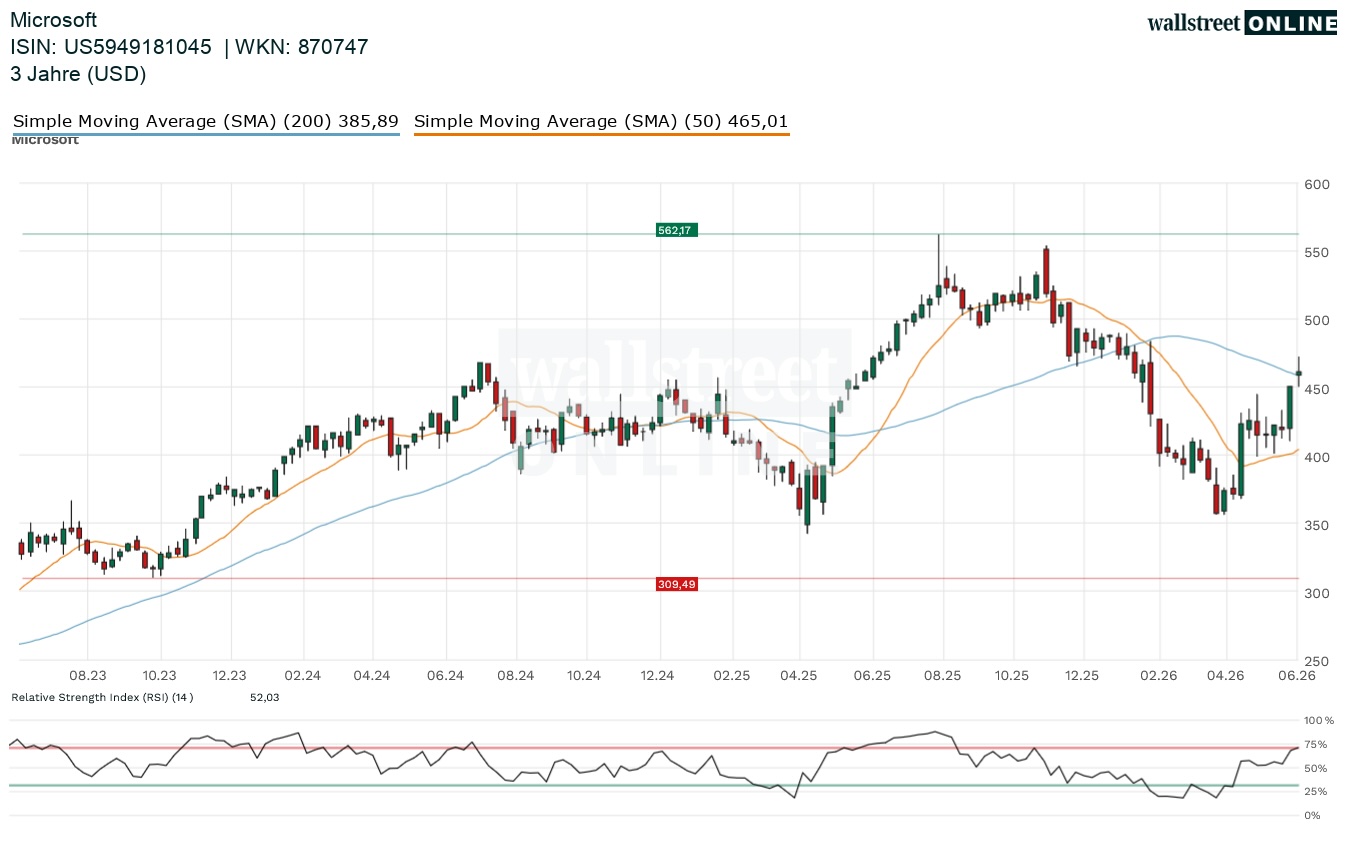Select the ISIN: US5949181045 text
This screenshot has height=843, width=1349.
click(111, 47)
